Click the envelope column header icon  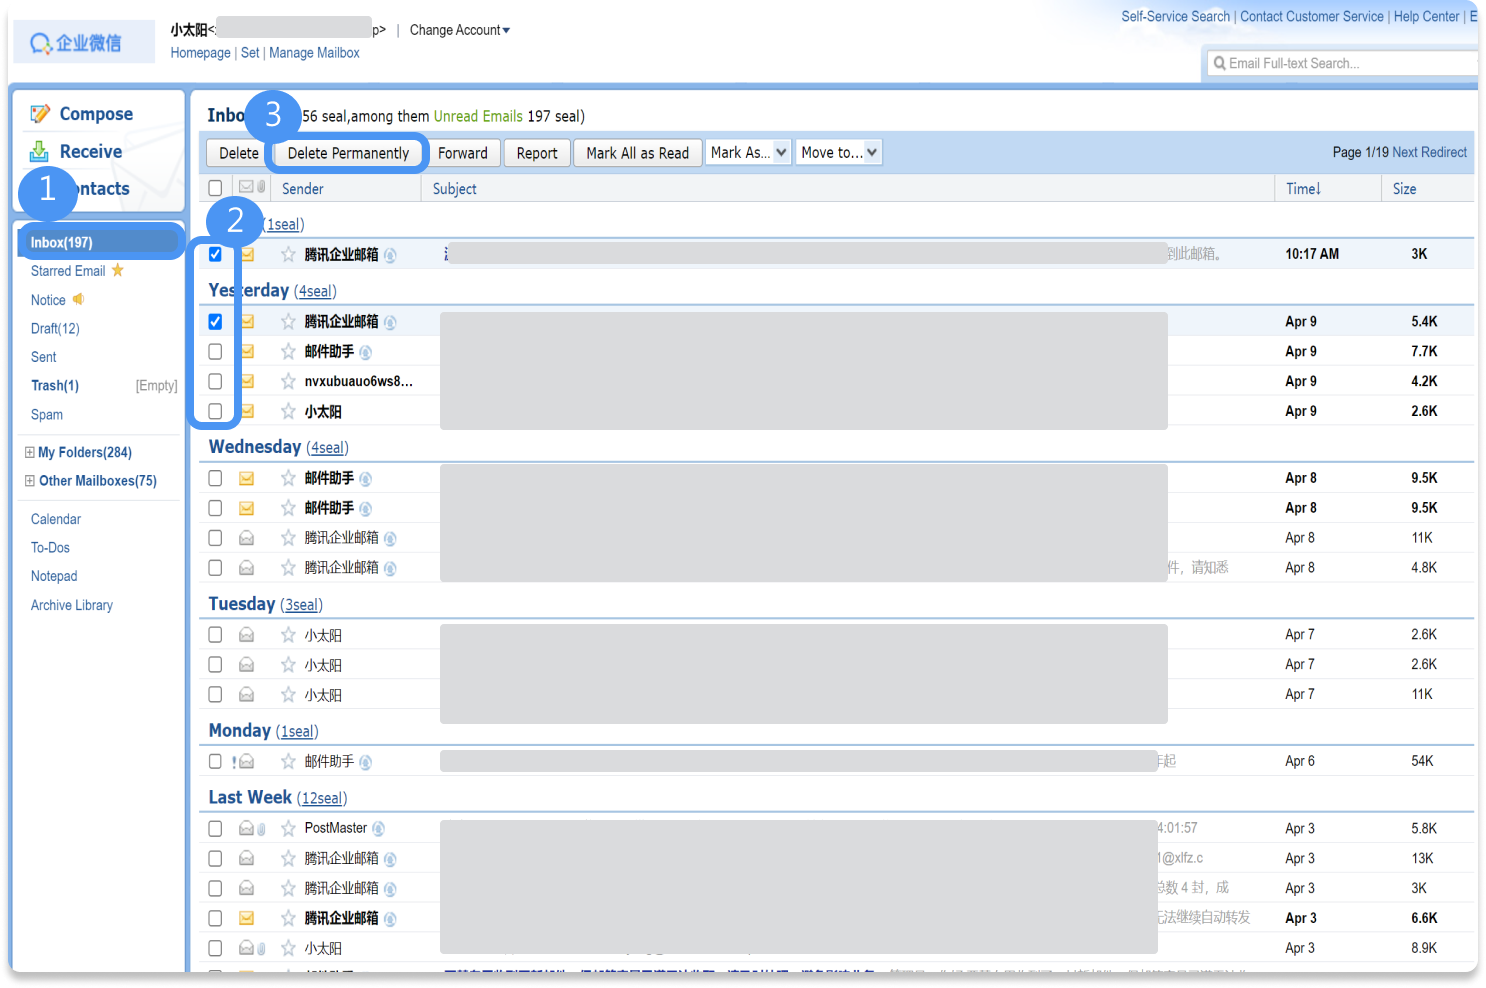246,187
